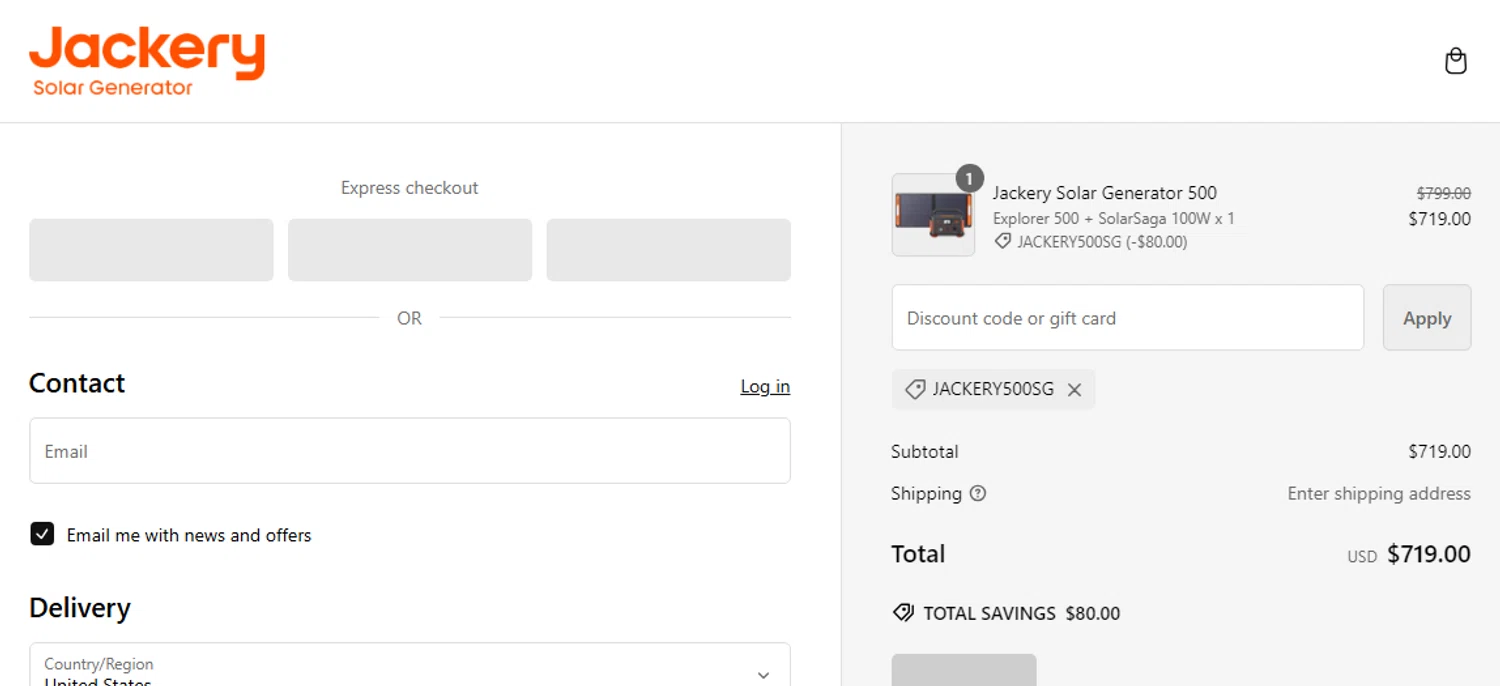The image size is (1500, 686).
Task: Click the Total Savings tag icon
Action: pos(903,613)
